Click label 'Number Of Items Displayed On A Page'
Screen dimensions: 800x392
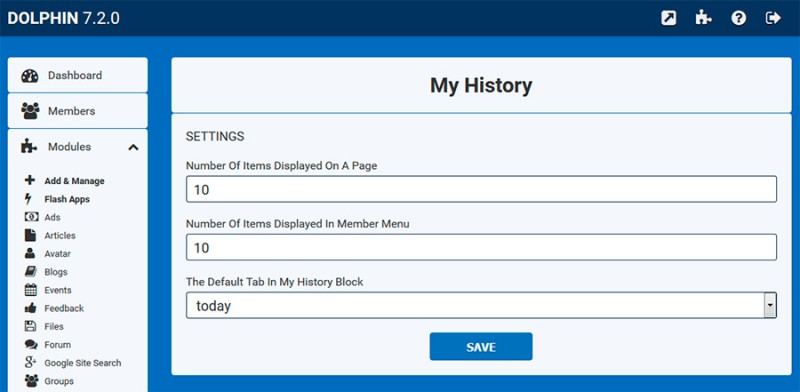tap(281, 166)
